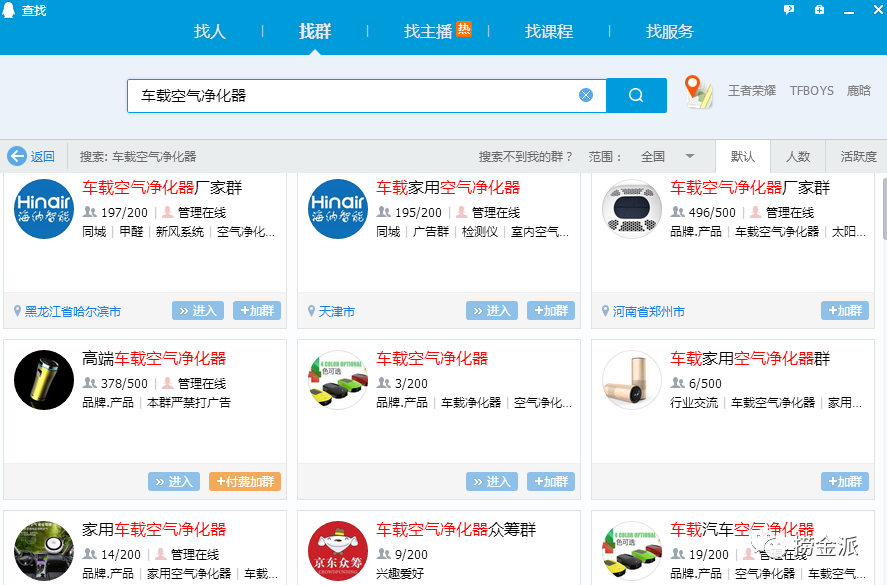Click 付费加群 button for 高端车载空气净化器

[245, 482]
